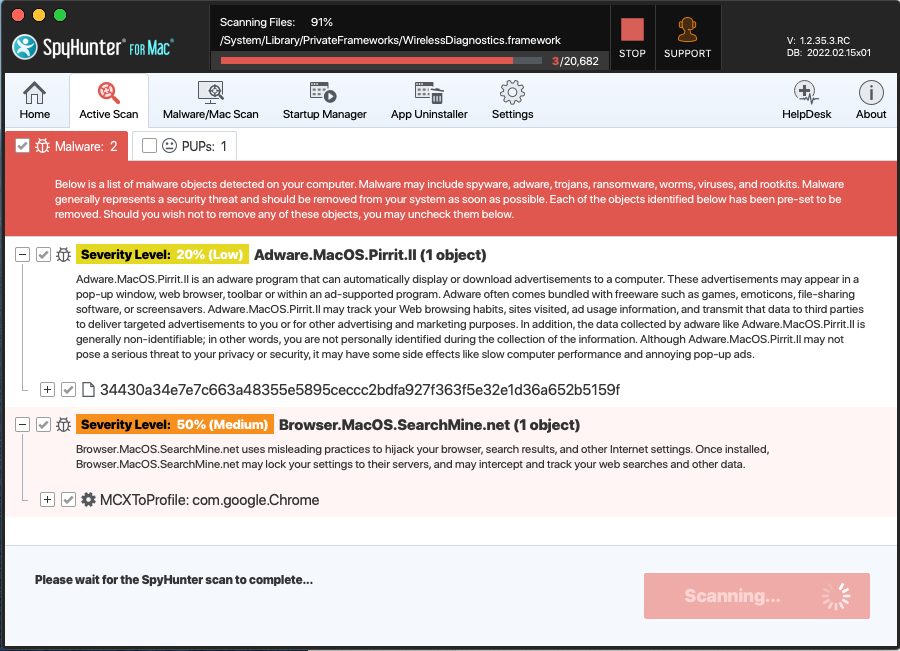Select the Malware/Mac Scan label
This screenshot has width=900, height=651.
211,114
